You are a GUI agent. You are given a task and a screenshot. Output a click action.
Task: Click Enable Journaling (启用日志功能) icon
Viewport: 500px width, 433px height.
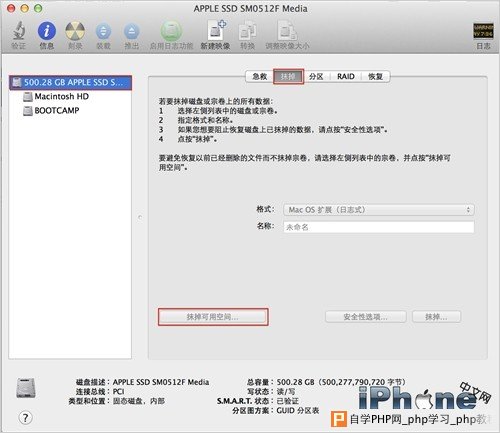click(x=171, y=31)
